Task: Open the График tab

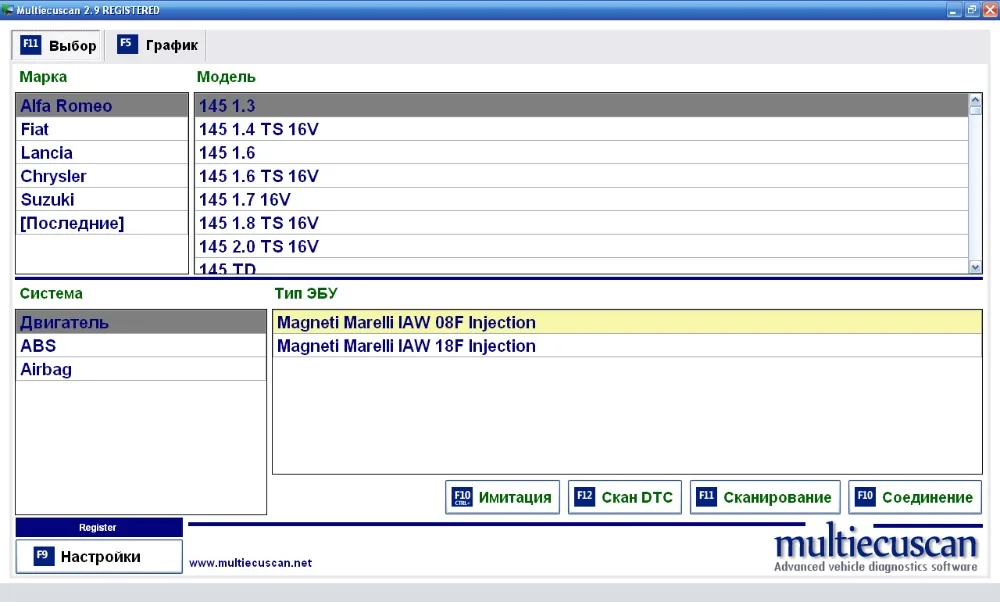Action: point(157,45)
